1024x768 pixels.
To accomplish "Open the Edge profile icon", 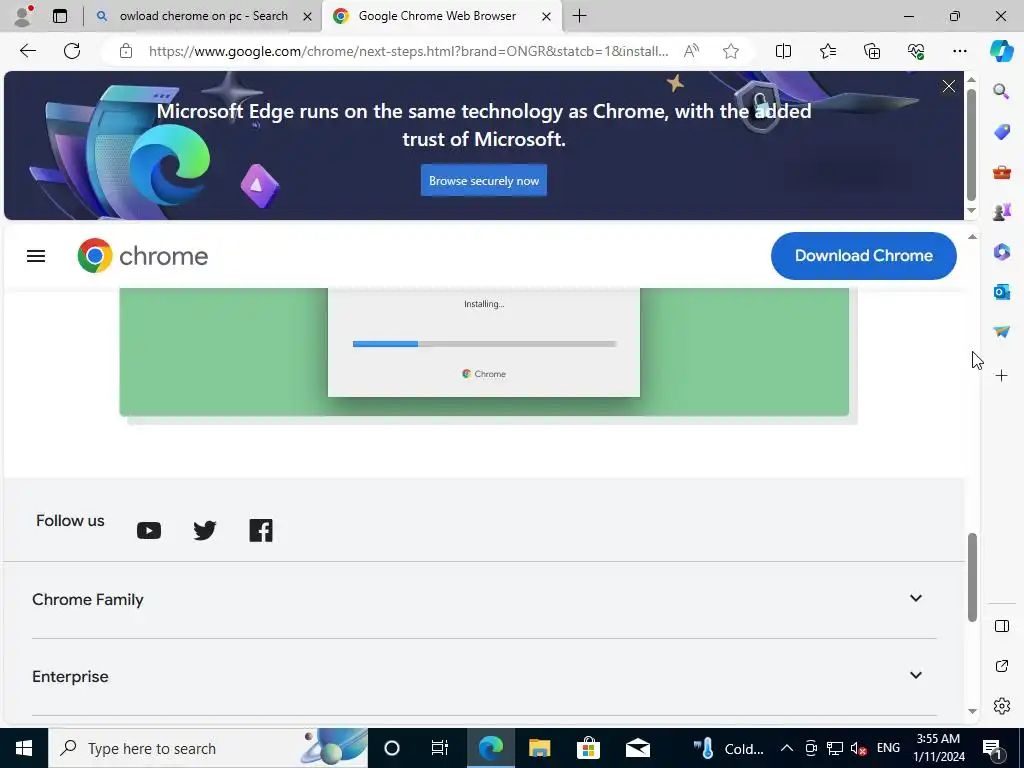I will [24, 16].
